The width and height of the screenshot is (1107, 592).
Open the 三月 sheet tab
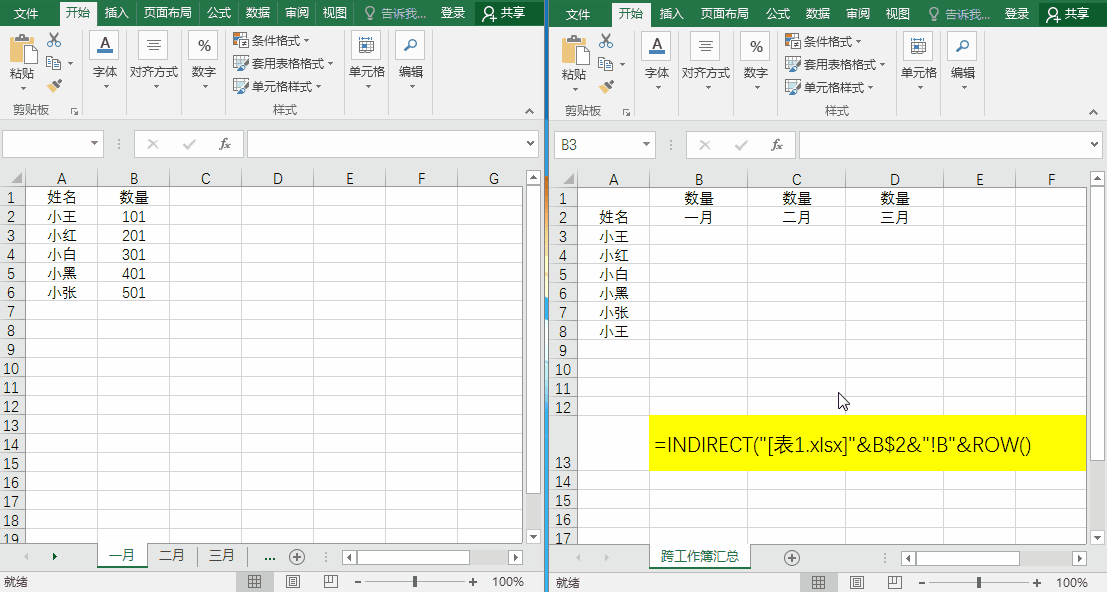coord(222,556)
